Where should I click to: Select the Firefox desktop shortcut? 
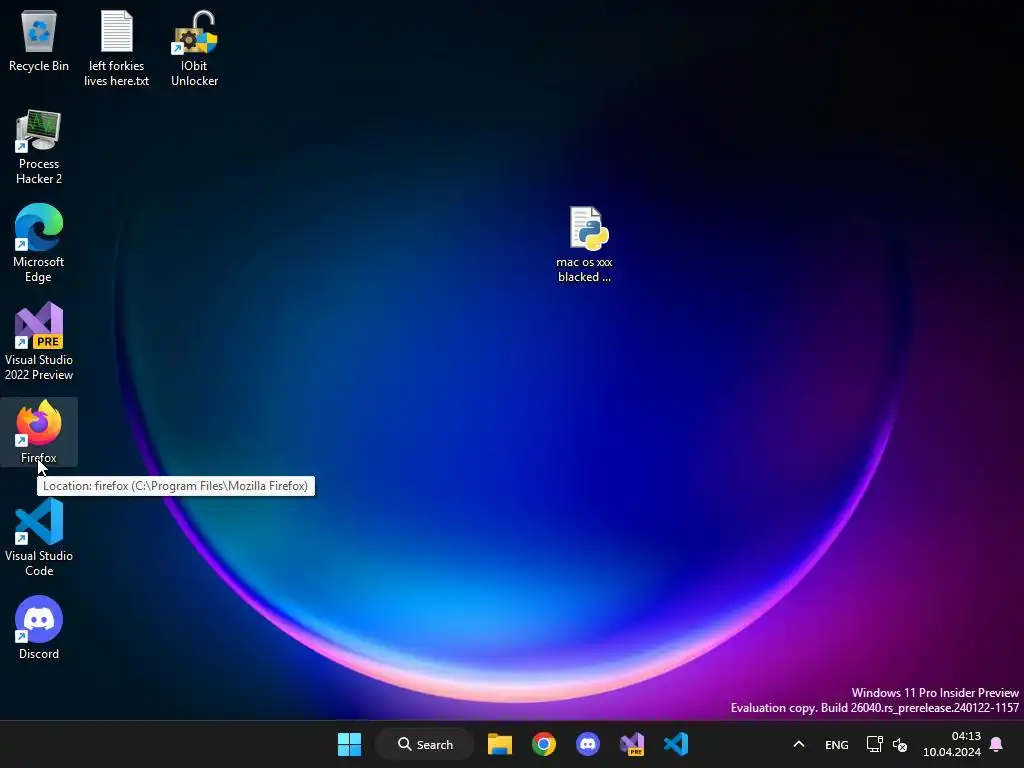pyautogui.click(x=39, y=432)
